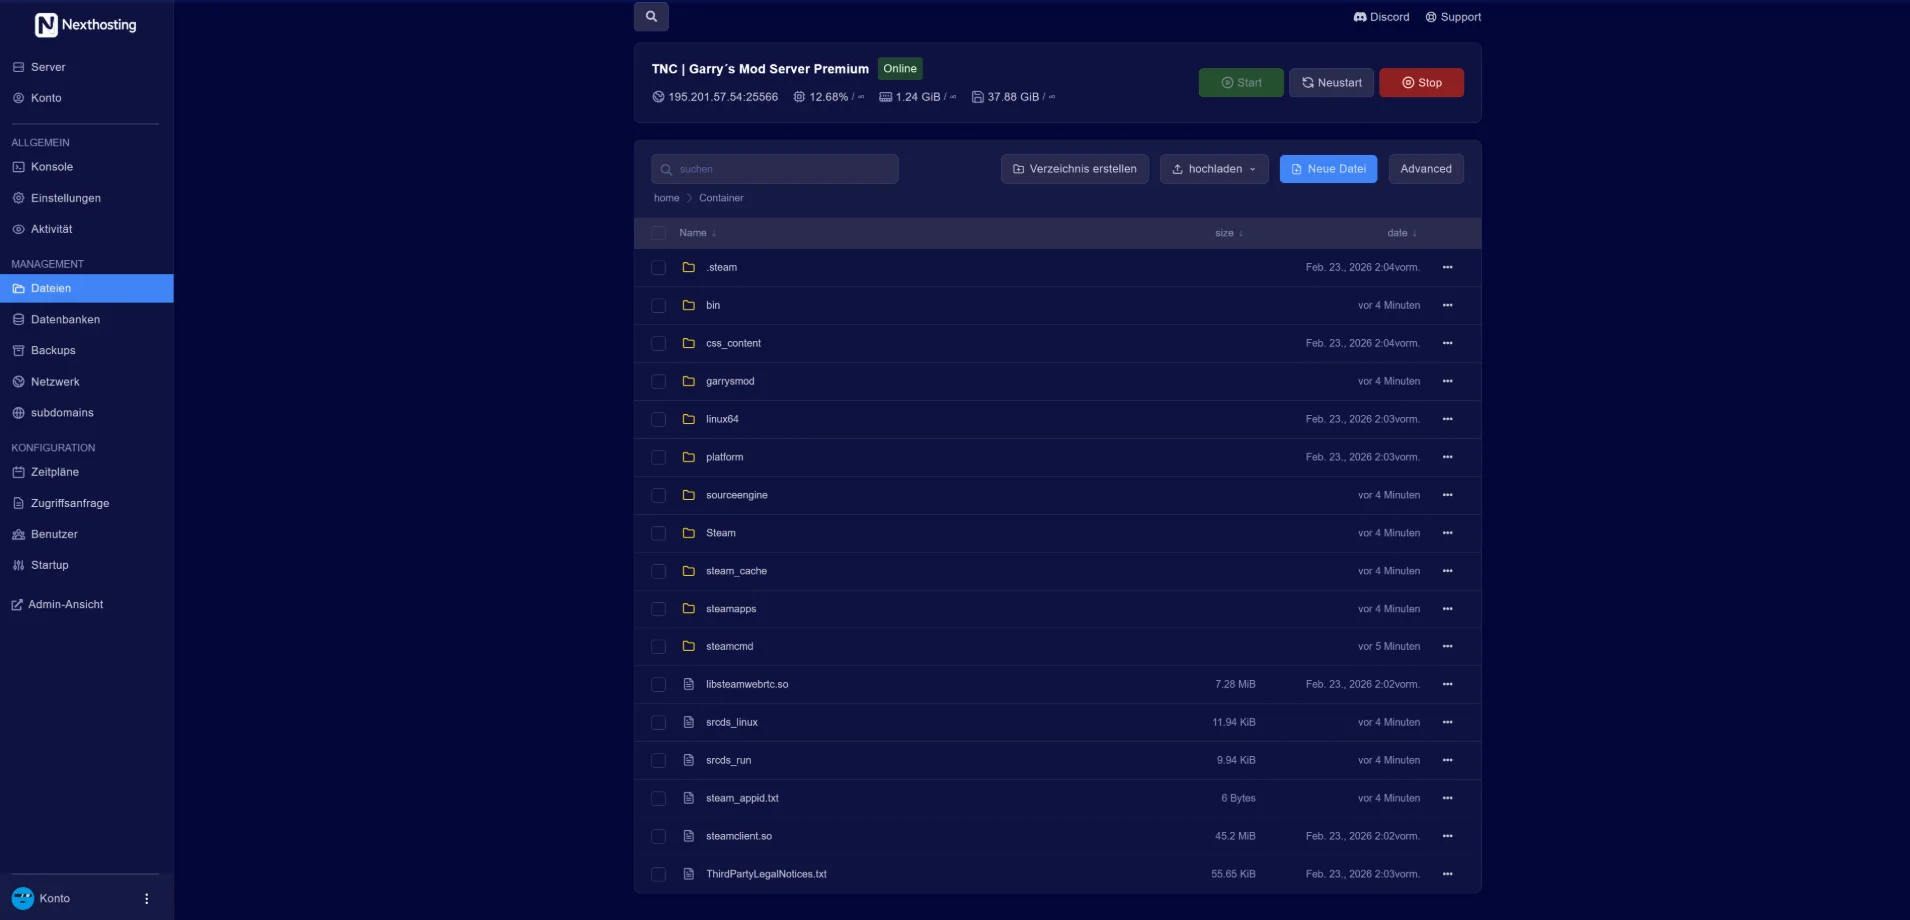This screenshot has width=1910, height=920.
Task: Click the Neustart restart button
Action: point(1331,83)
